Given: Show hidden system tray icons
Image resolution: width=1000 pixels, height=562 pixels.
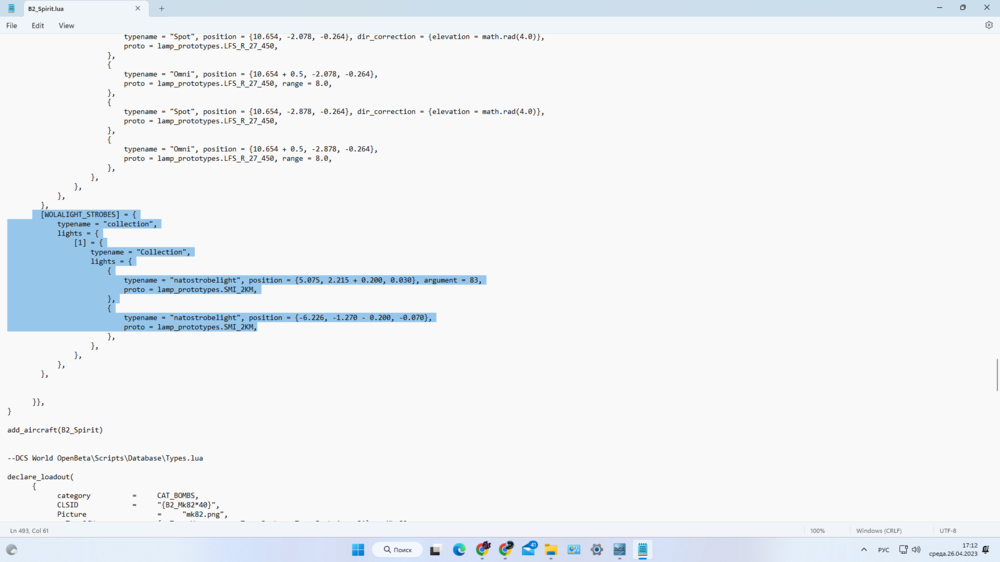Looking at the screenshot, I should (x=864, y=550).
